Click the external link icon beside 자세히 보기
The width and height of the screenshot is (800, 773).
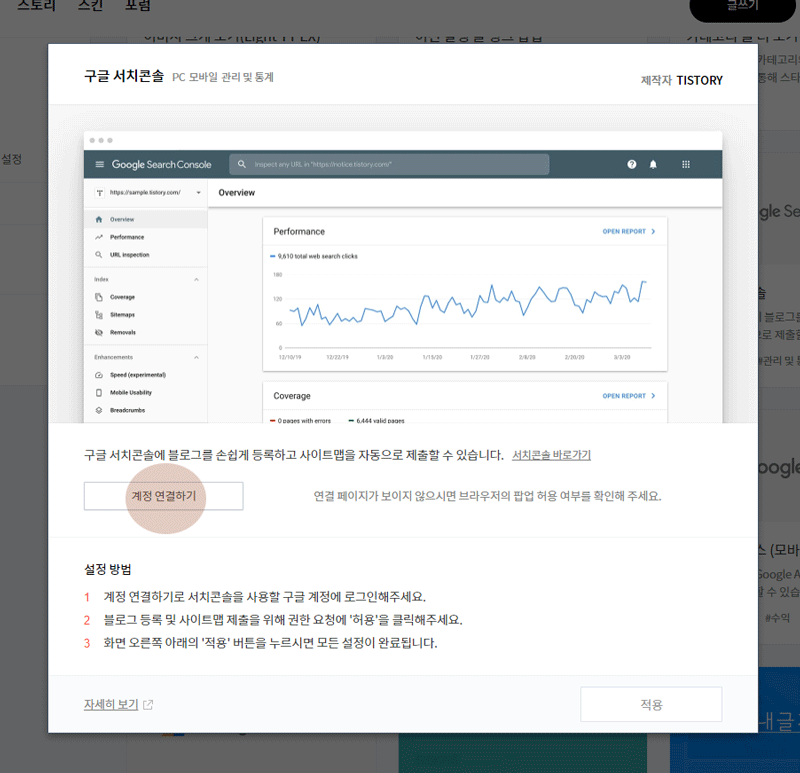148,705
